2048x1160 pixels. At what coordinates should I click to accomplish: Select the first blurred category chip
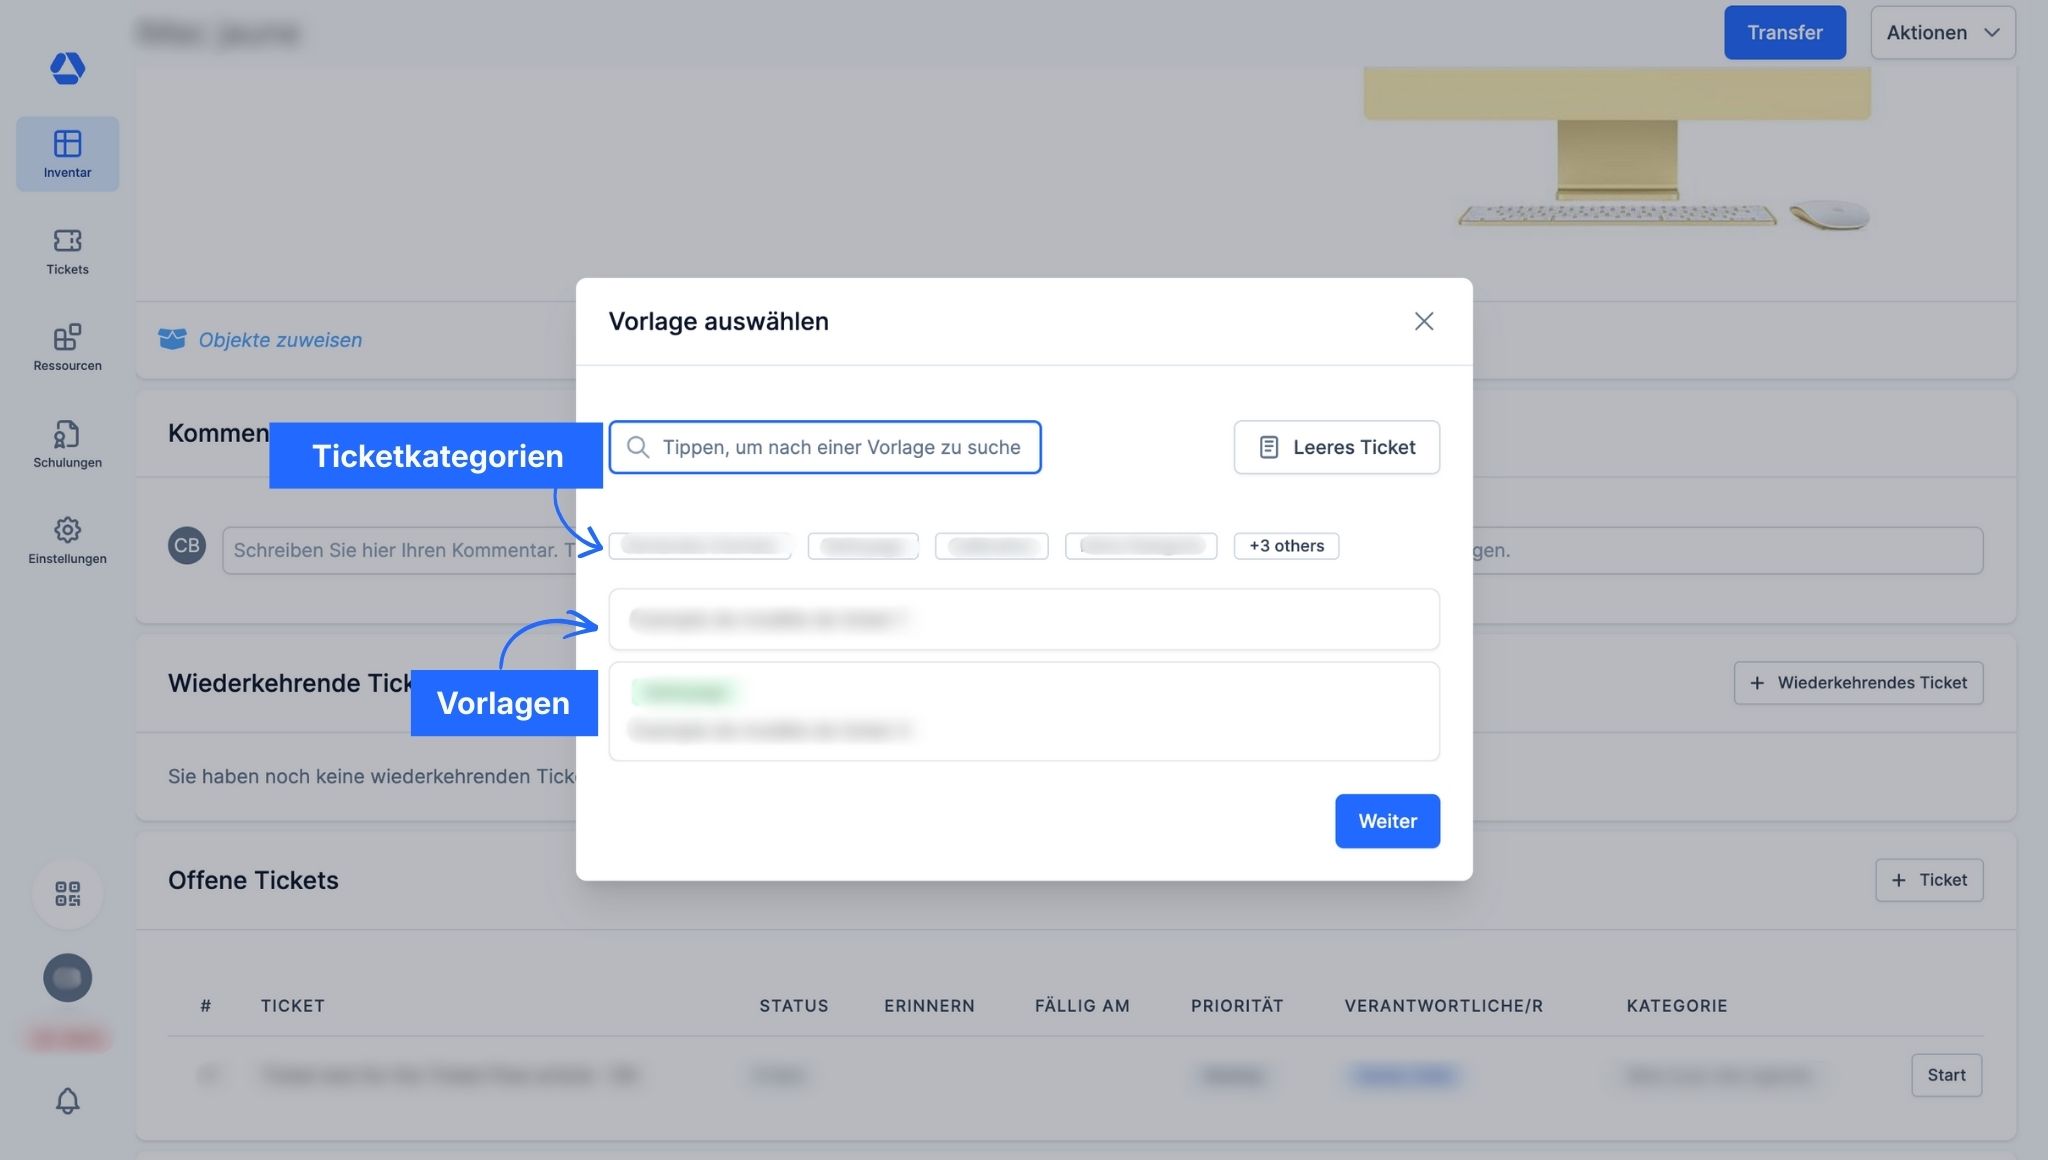click(x=699, y=546)
